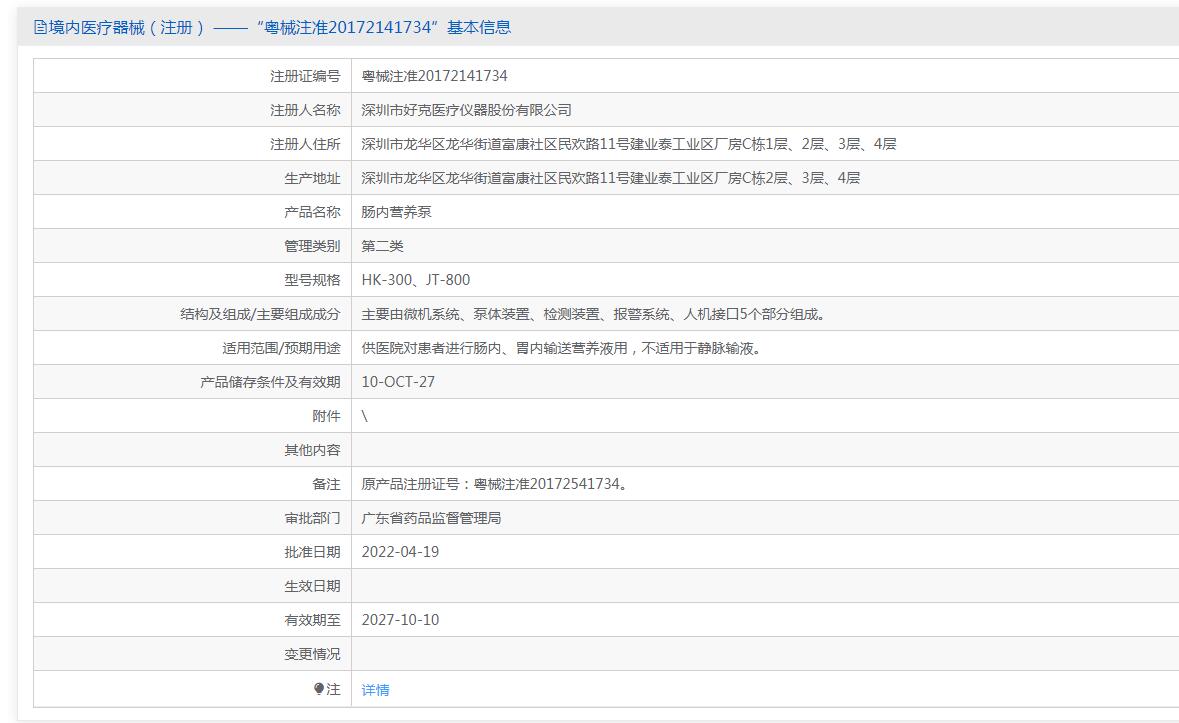This screenshot has height=723, width=1179.
Task: Select intended use text 供医院对患者进行肠内
Action: click(x=562, y=348)
